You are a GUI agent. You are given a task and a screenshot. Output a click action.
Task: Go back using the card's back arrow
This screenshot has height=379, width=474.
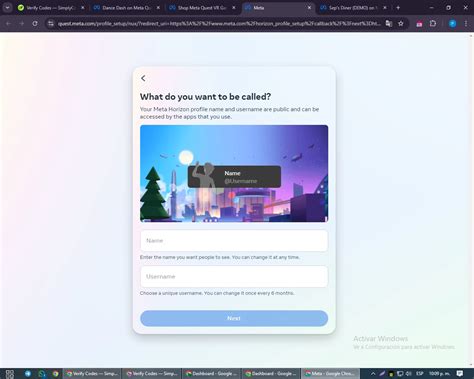click(143, 78)
